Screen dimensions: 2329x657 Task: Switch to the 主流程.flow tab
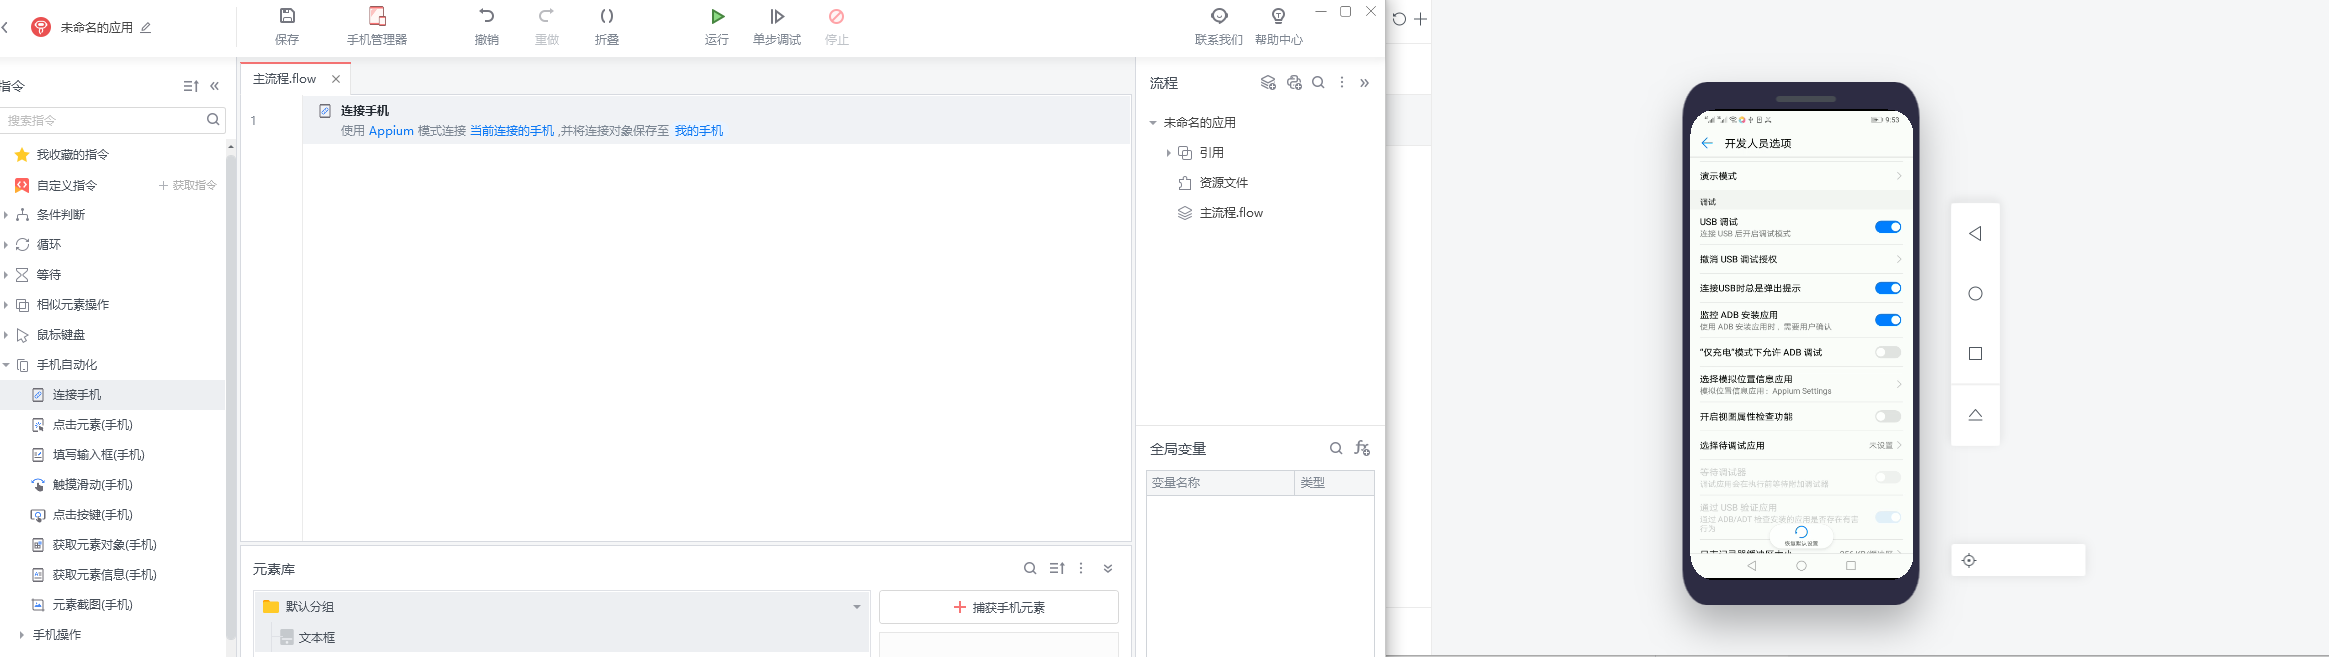coord(284,79)
